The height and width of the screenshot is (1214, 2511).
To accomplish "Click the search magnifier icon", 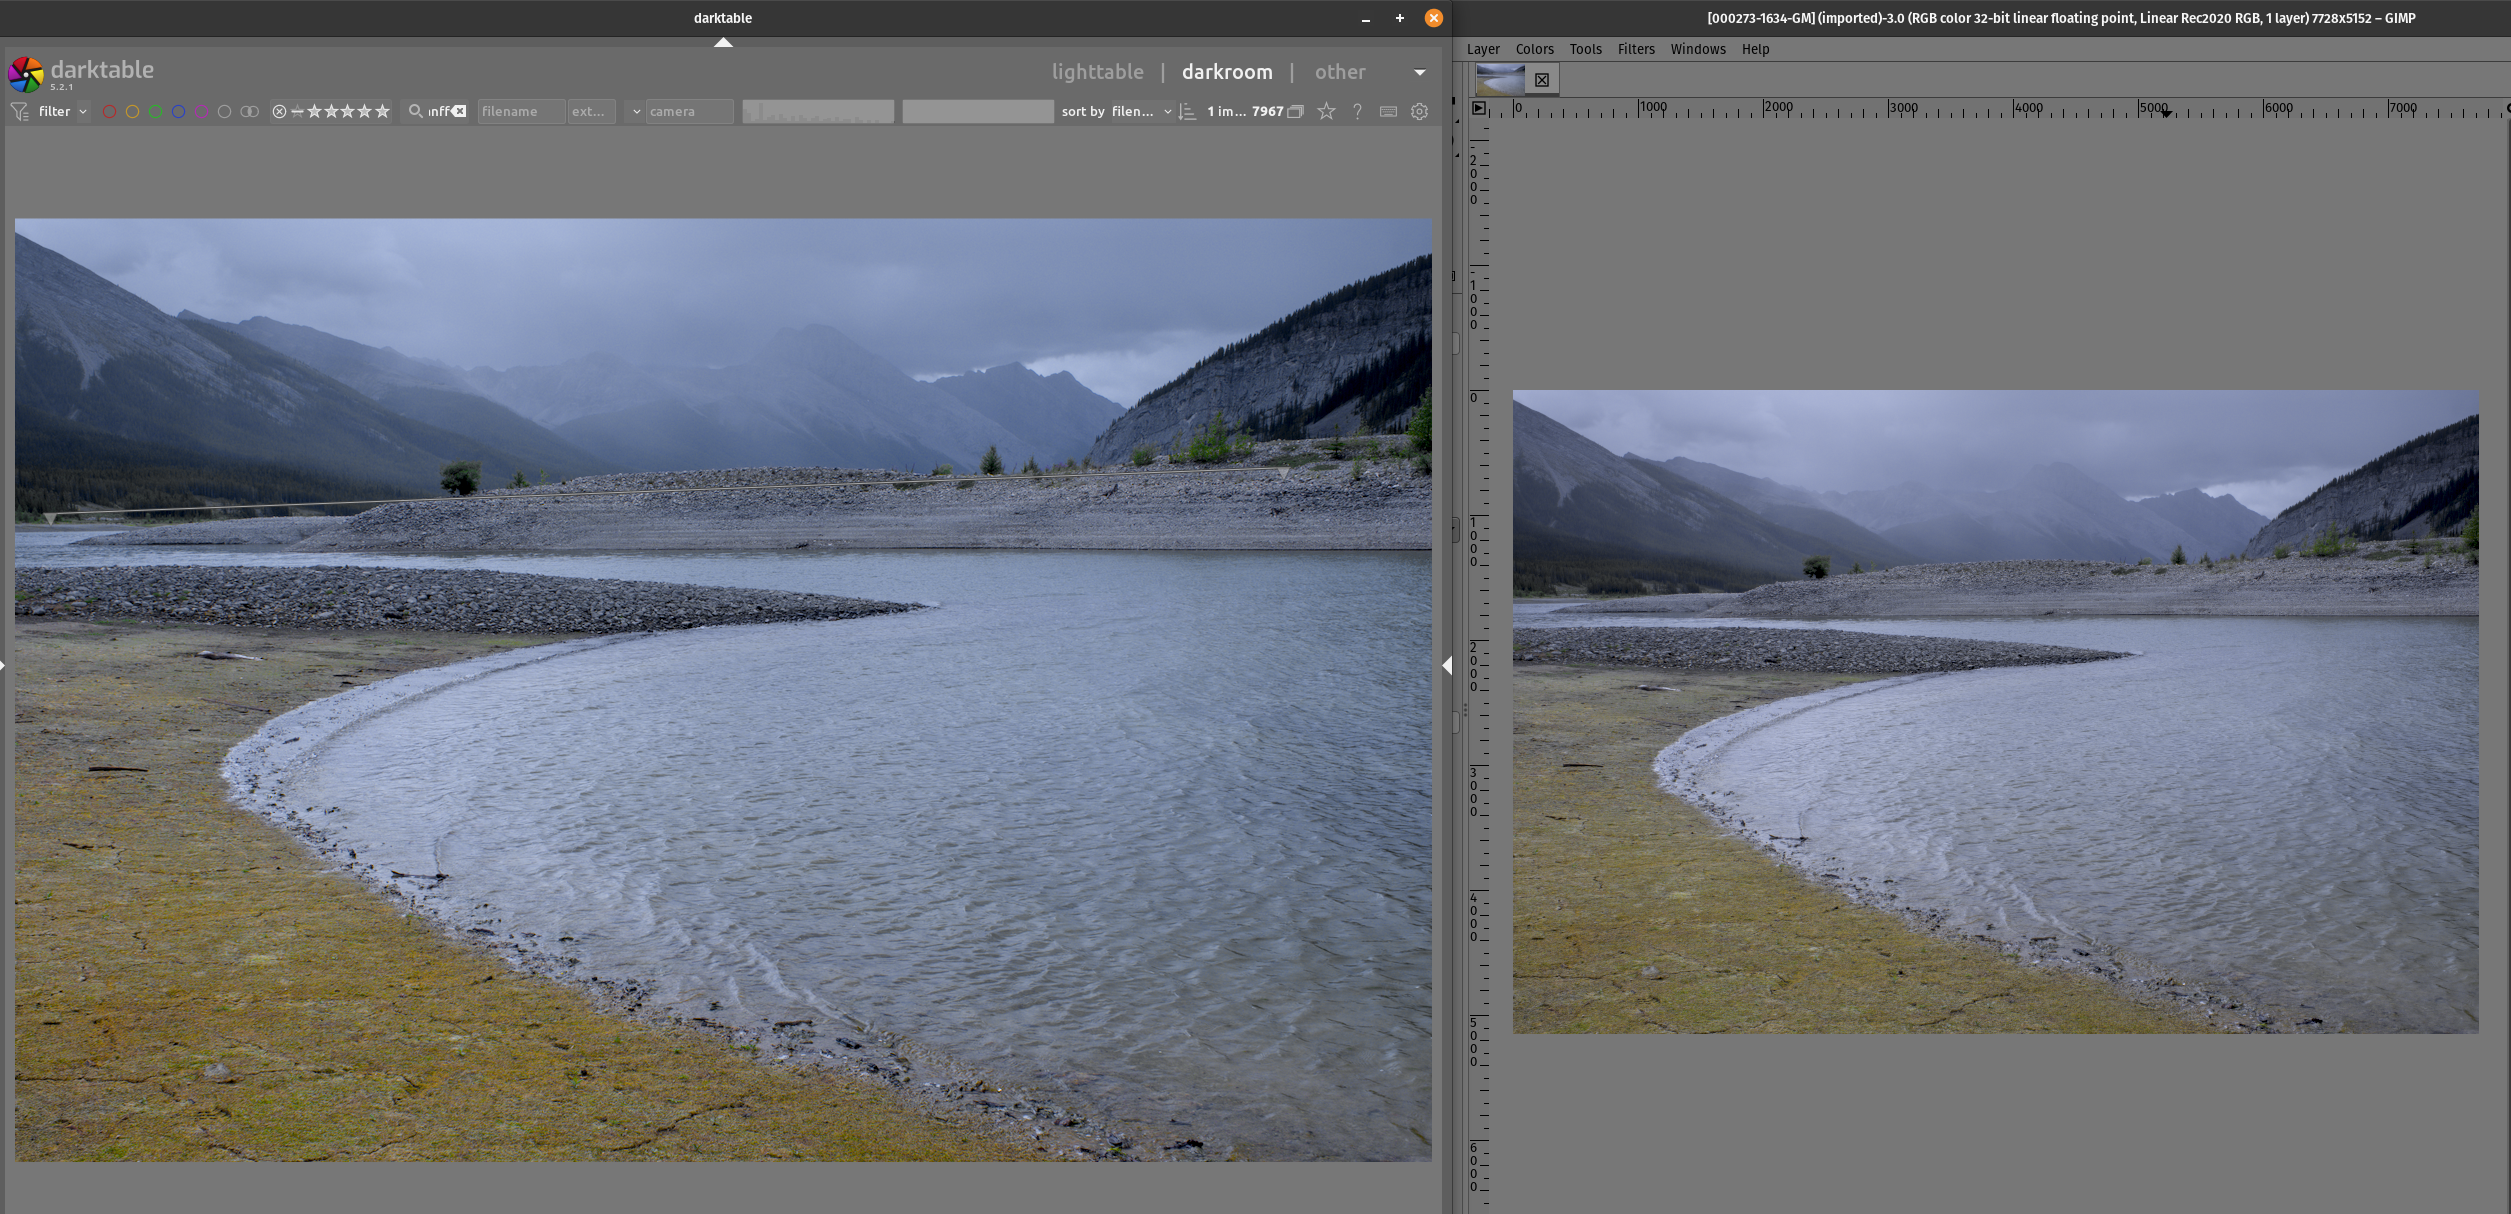I will point(416,111).
